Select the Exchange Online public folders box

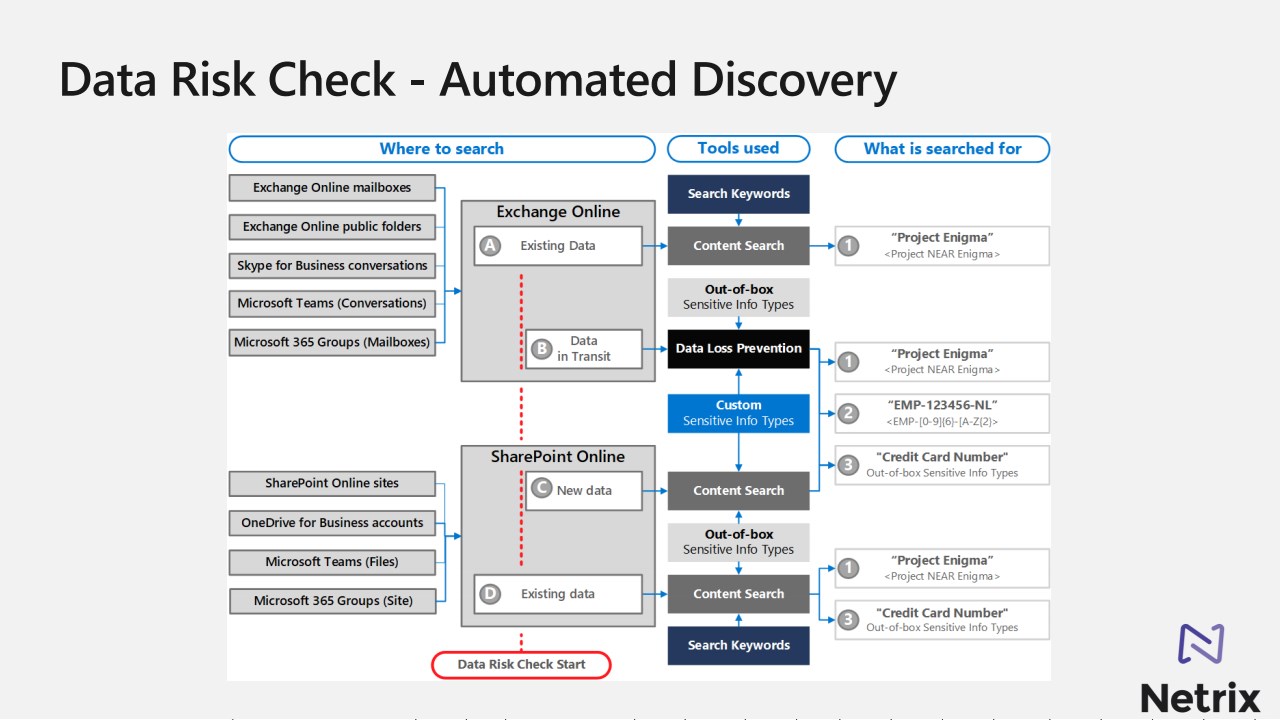[x=332, y=227]
